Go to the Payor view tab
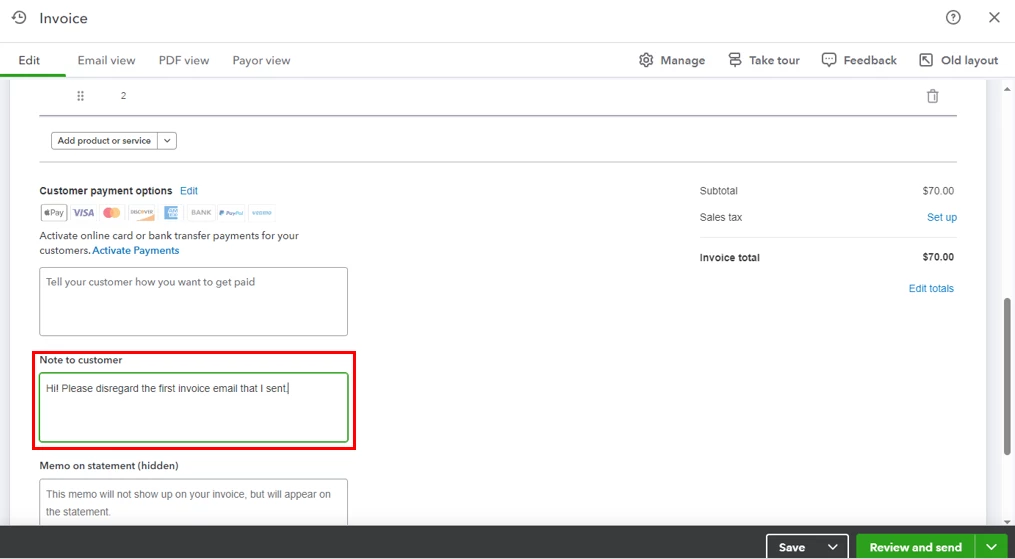Viewport: 1015px width, 559px height. coord(262,60)
